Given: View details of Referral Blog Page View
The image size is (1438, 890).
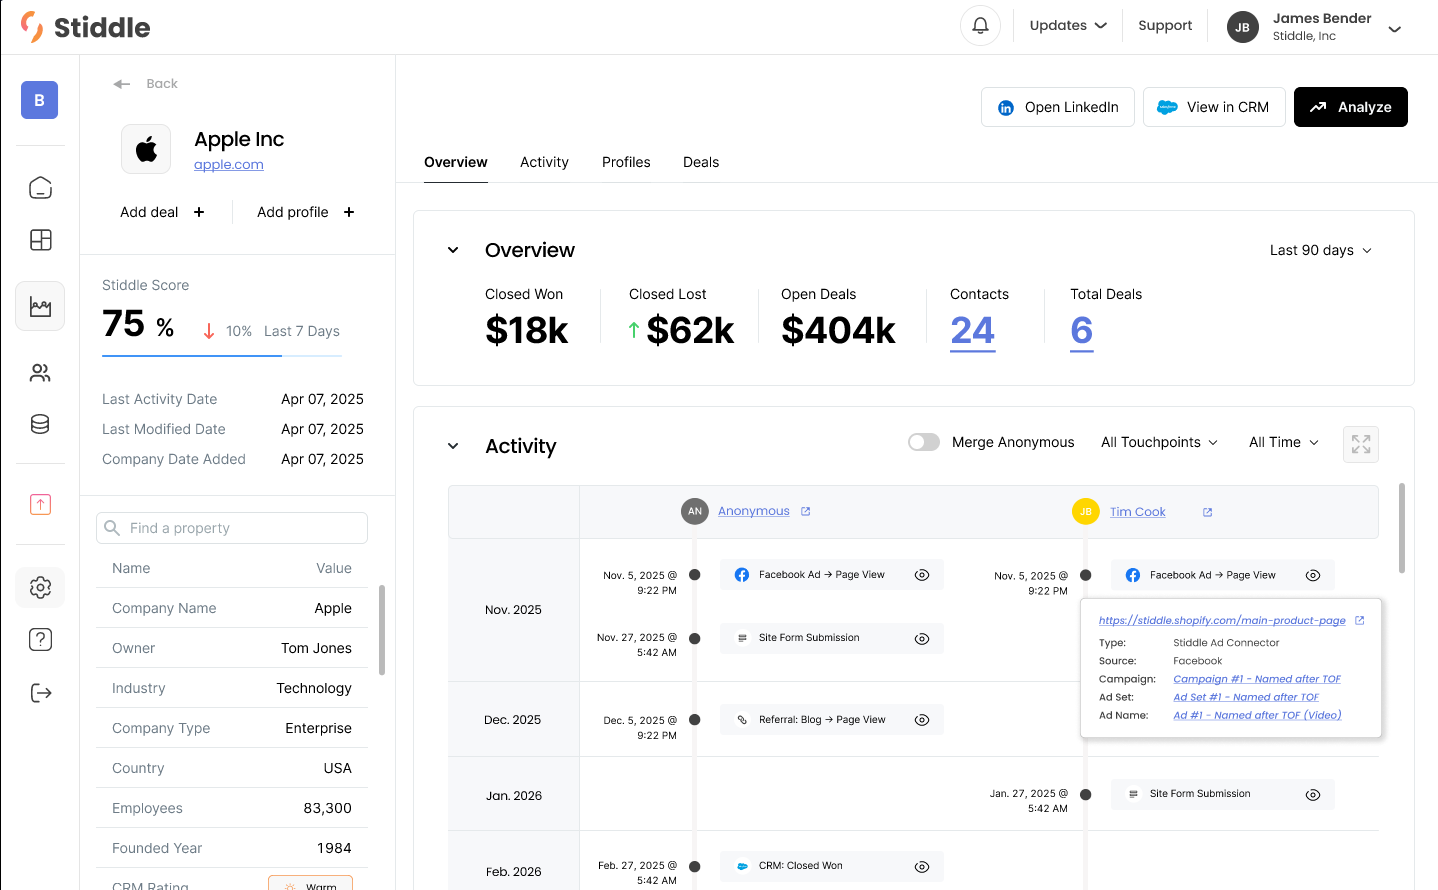Looking at the screenshot, I should [922, 720].
